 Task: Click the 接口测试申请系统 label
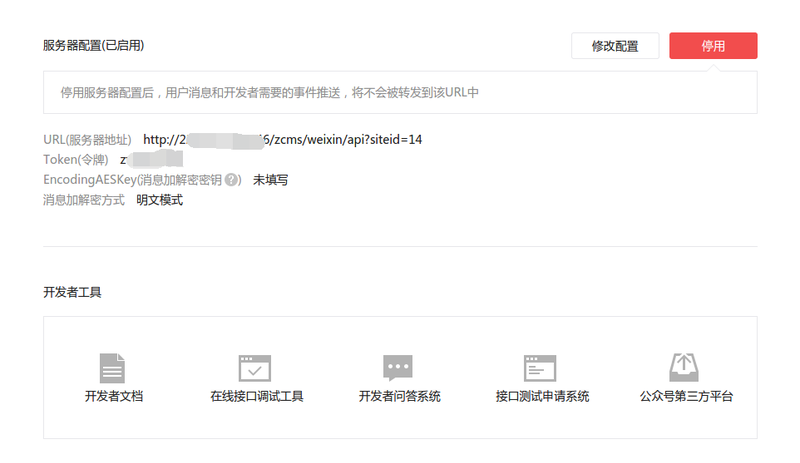542,397
